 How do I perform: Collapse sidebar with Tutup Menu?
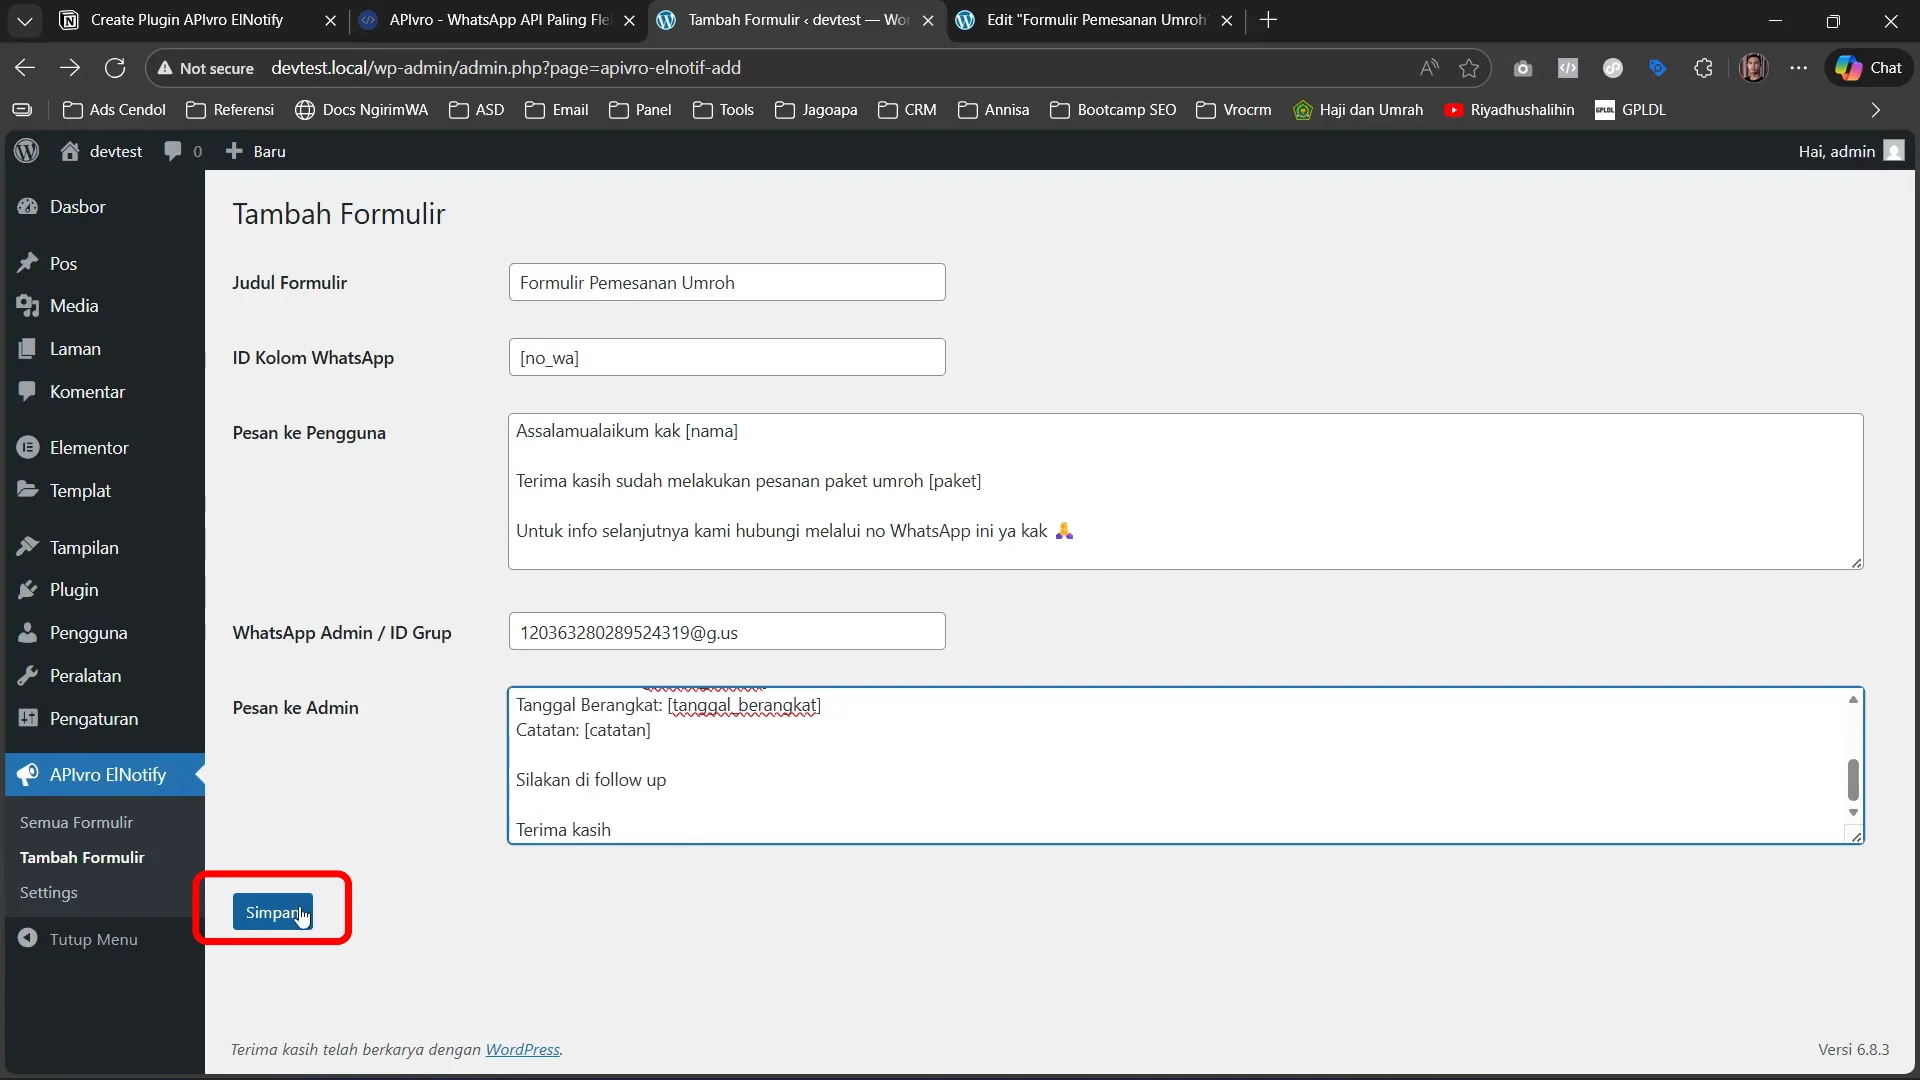[93, 940]
